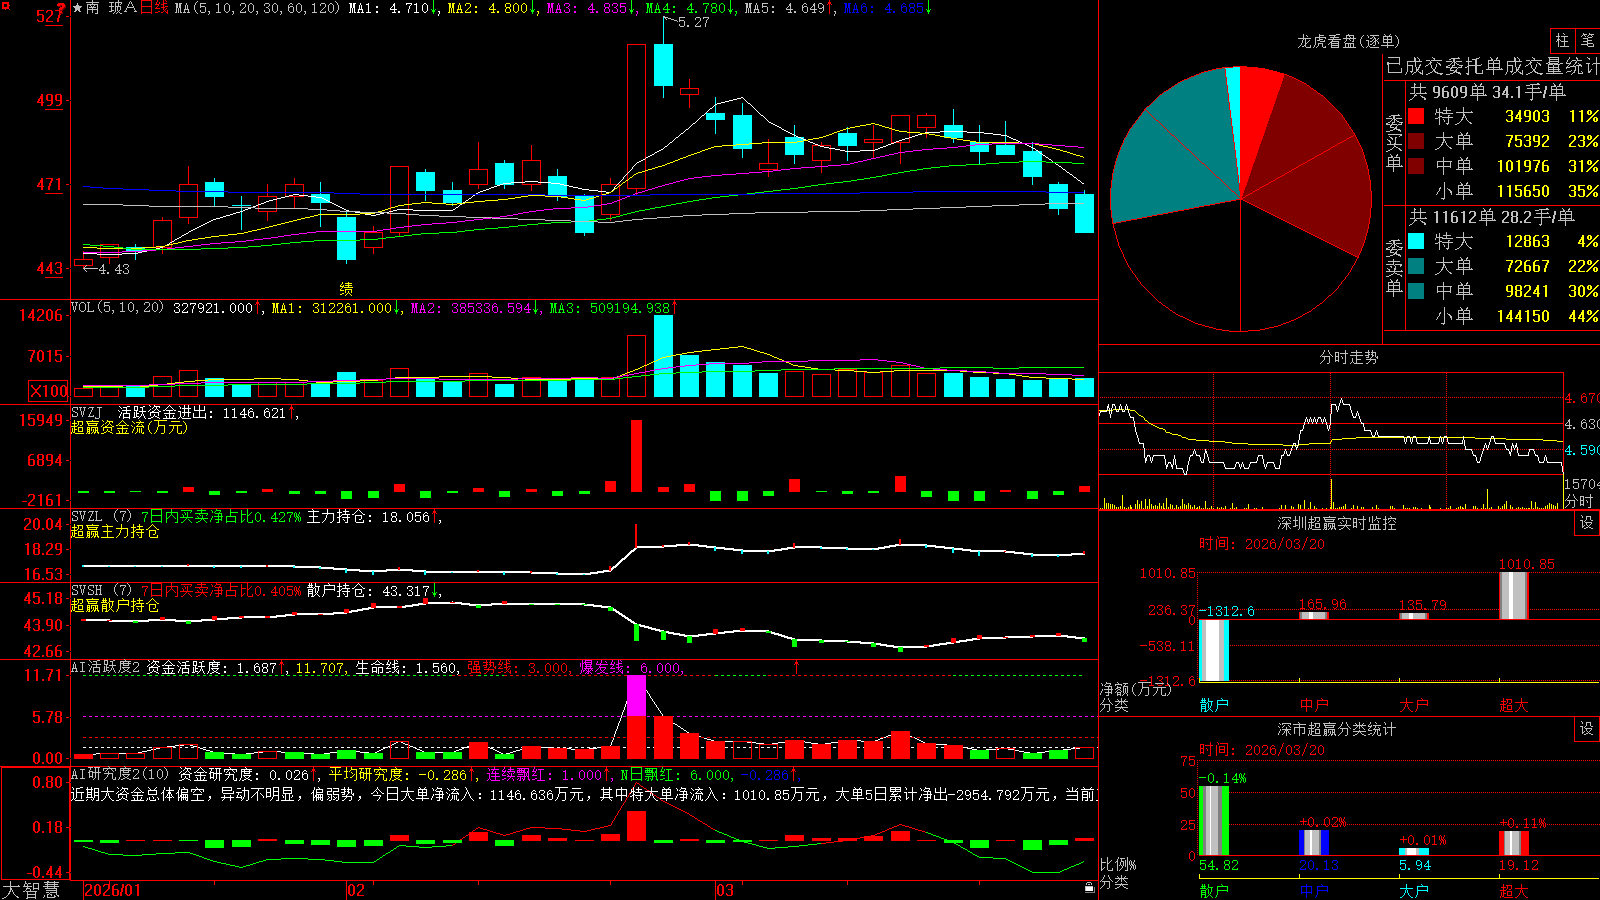Click the 深圳超赢实时监控 title
Screen dimensions: 1600x900
[1336, 523]
